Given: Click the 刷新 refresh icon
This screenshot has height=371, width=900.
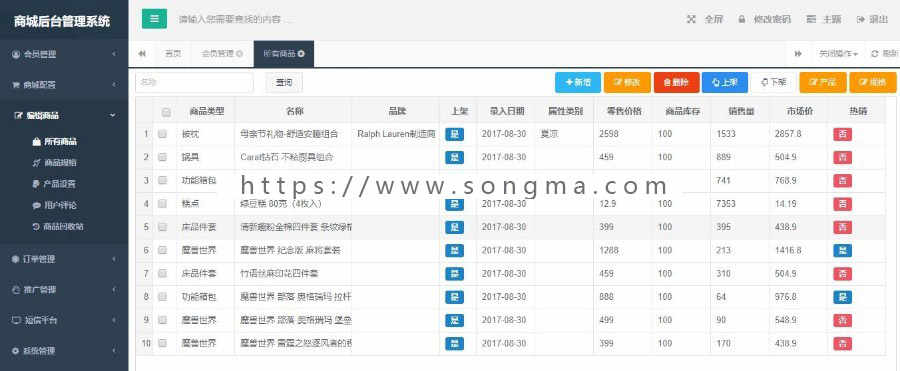Looking at the screenshot, I should 875,53.
